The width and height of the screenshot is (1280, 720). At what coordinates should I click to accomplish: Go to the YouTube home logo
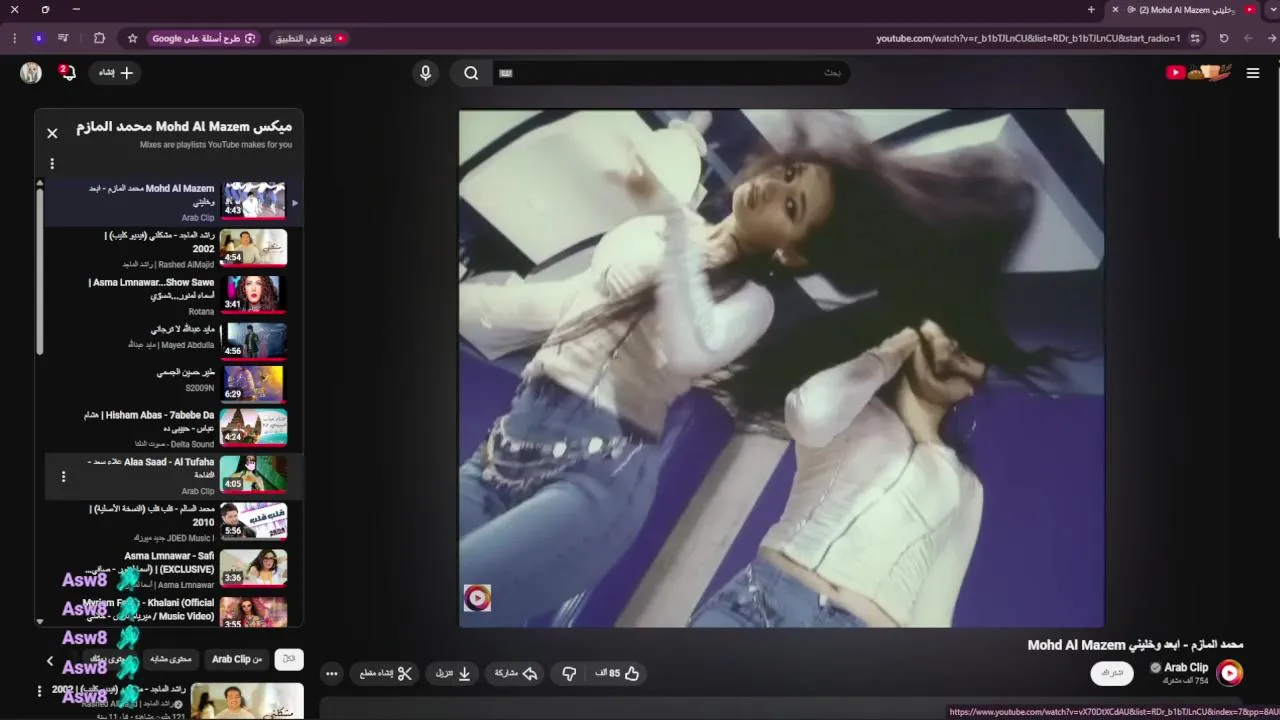pos(1198,72)
